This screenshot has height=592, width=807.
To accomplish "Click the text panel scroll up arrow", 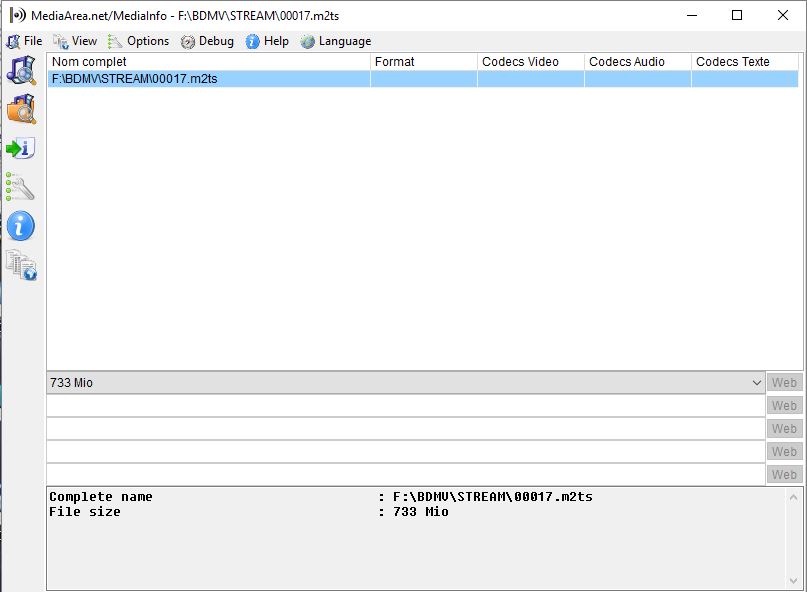I will click(x=793, y=497).
